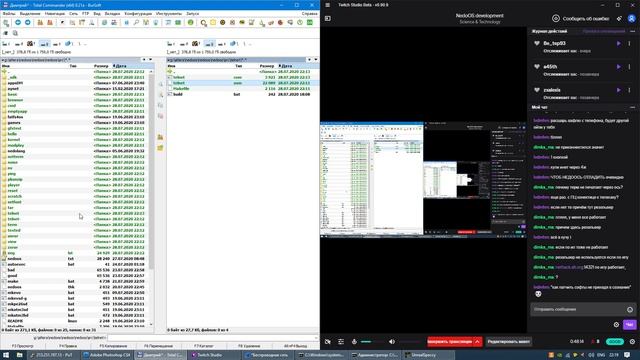Switch to Adobe Photoshop taskbar item
This screenshot has width=640, height=360.
click(107, 355)
